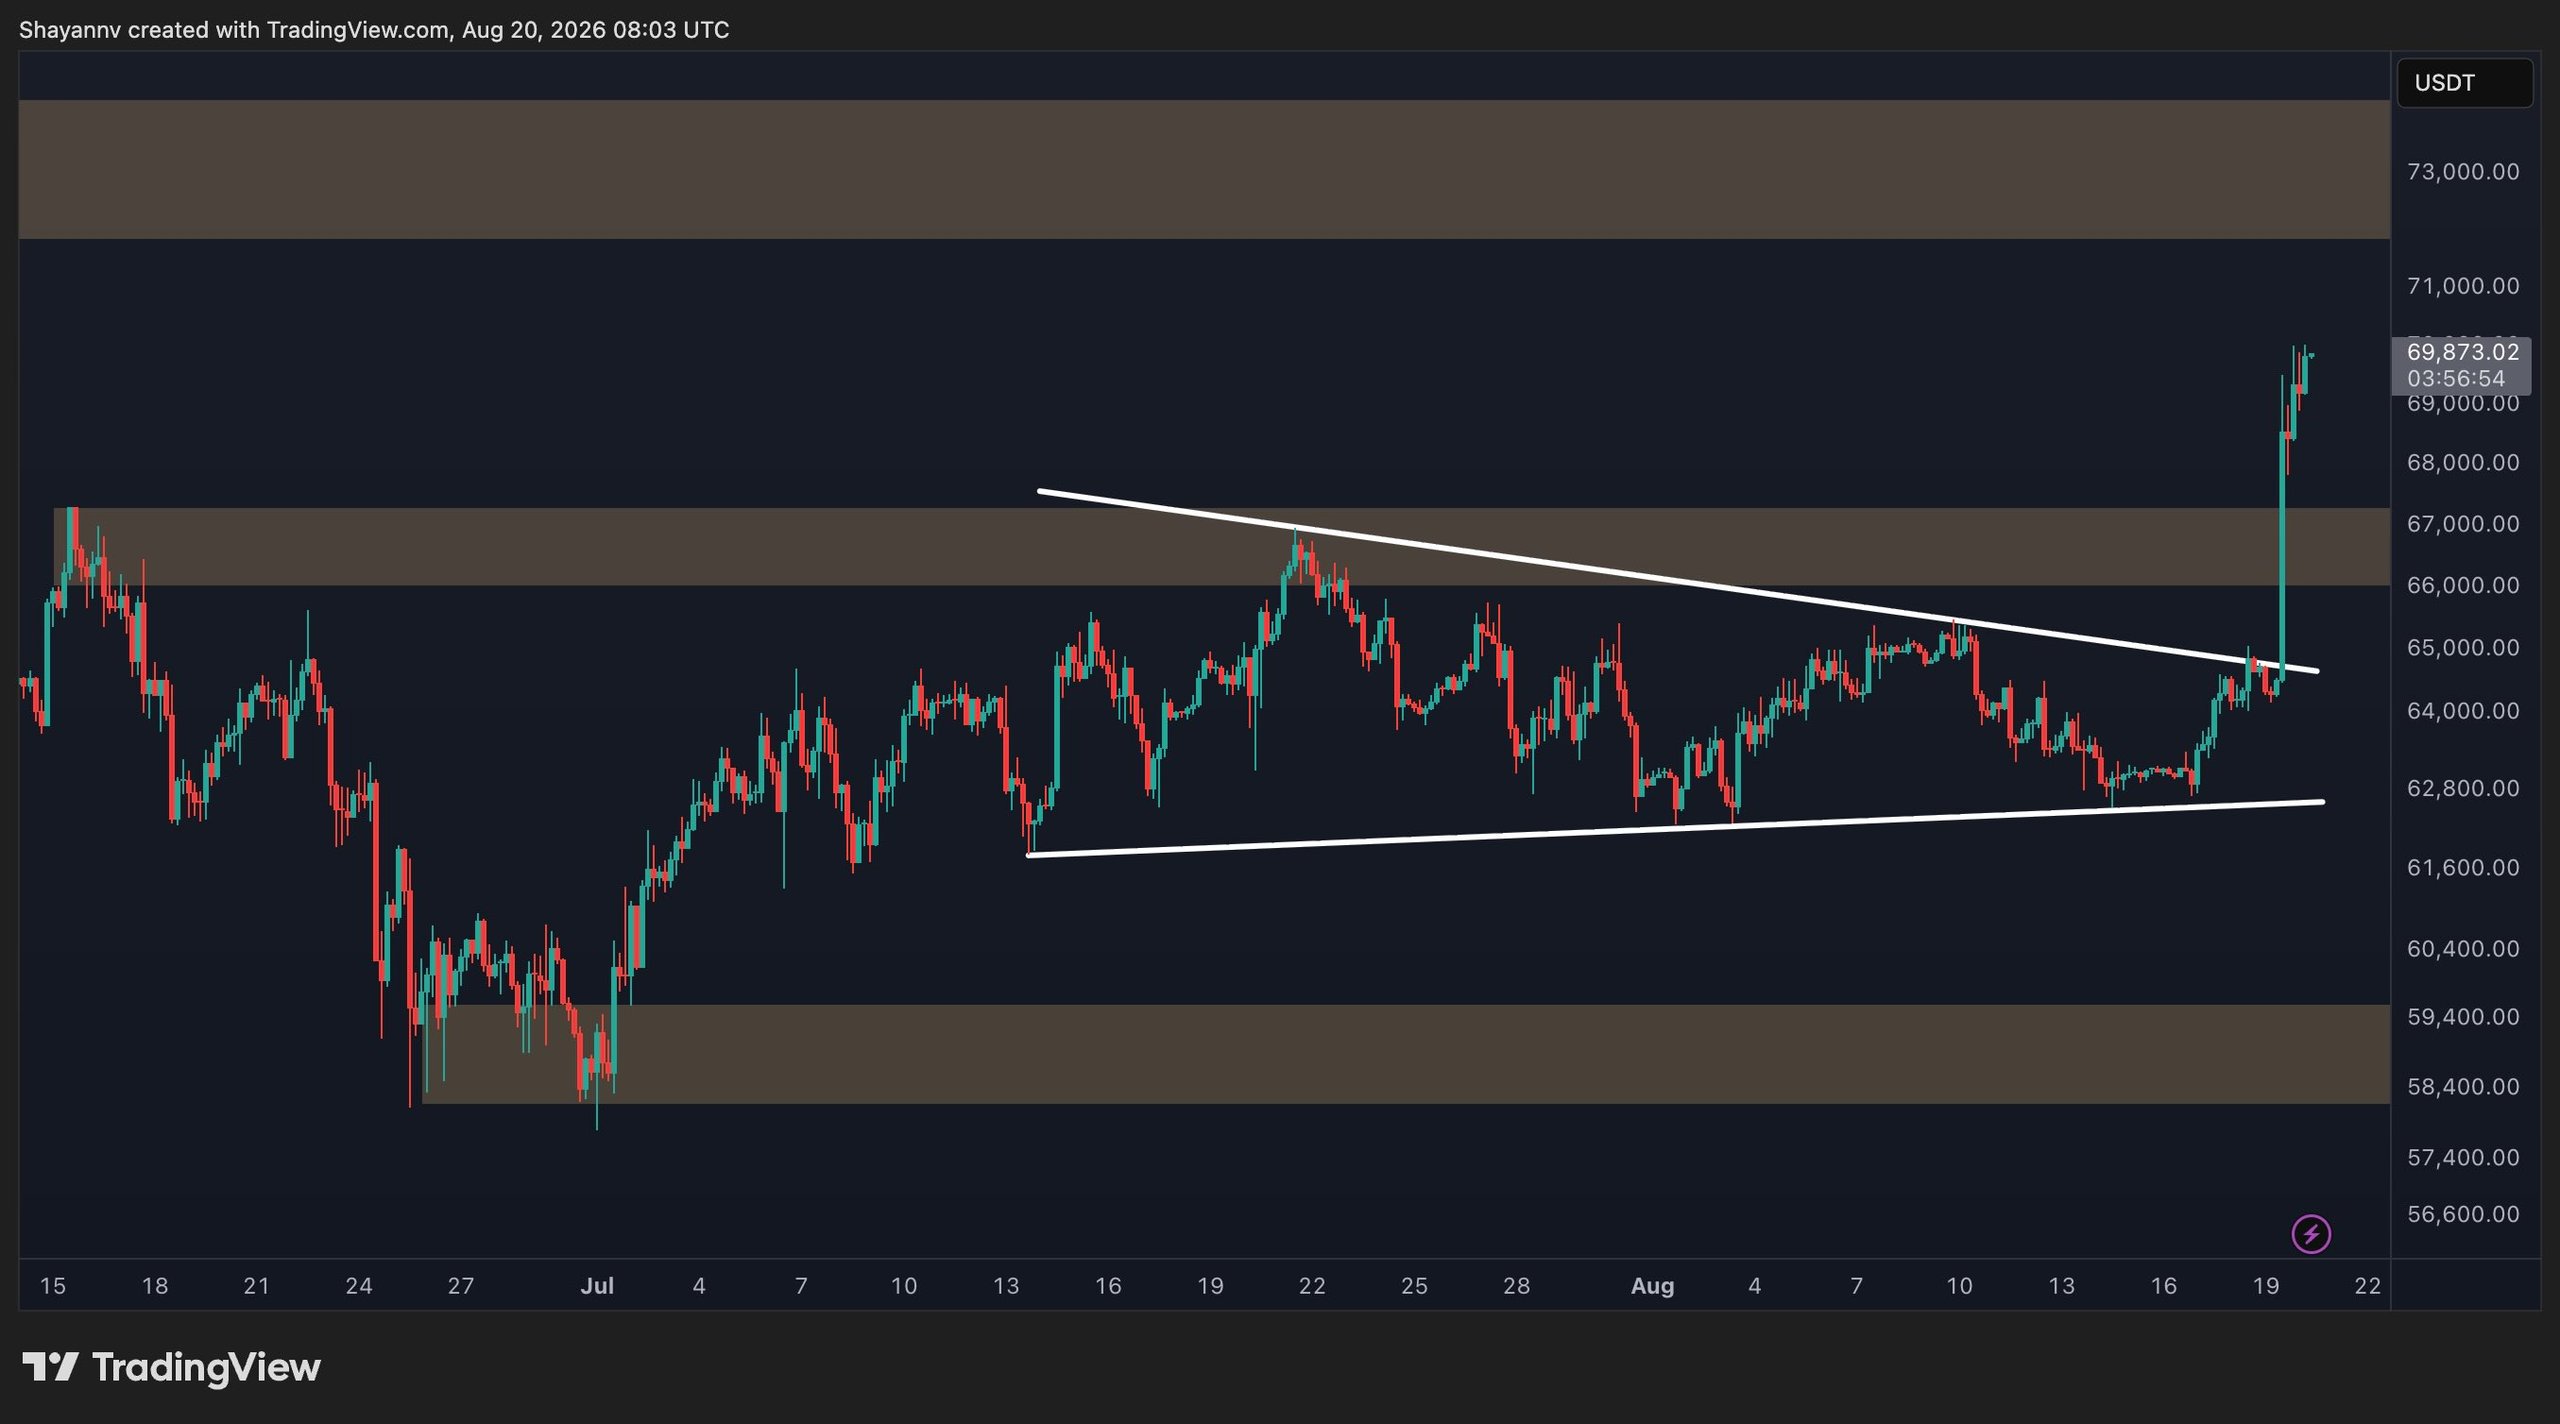
Task: Click the 61,600.00 price axis label
Action: point(2463,868)
